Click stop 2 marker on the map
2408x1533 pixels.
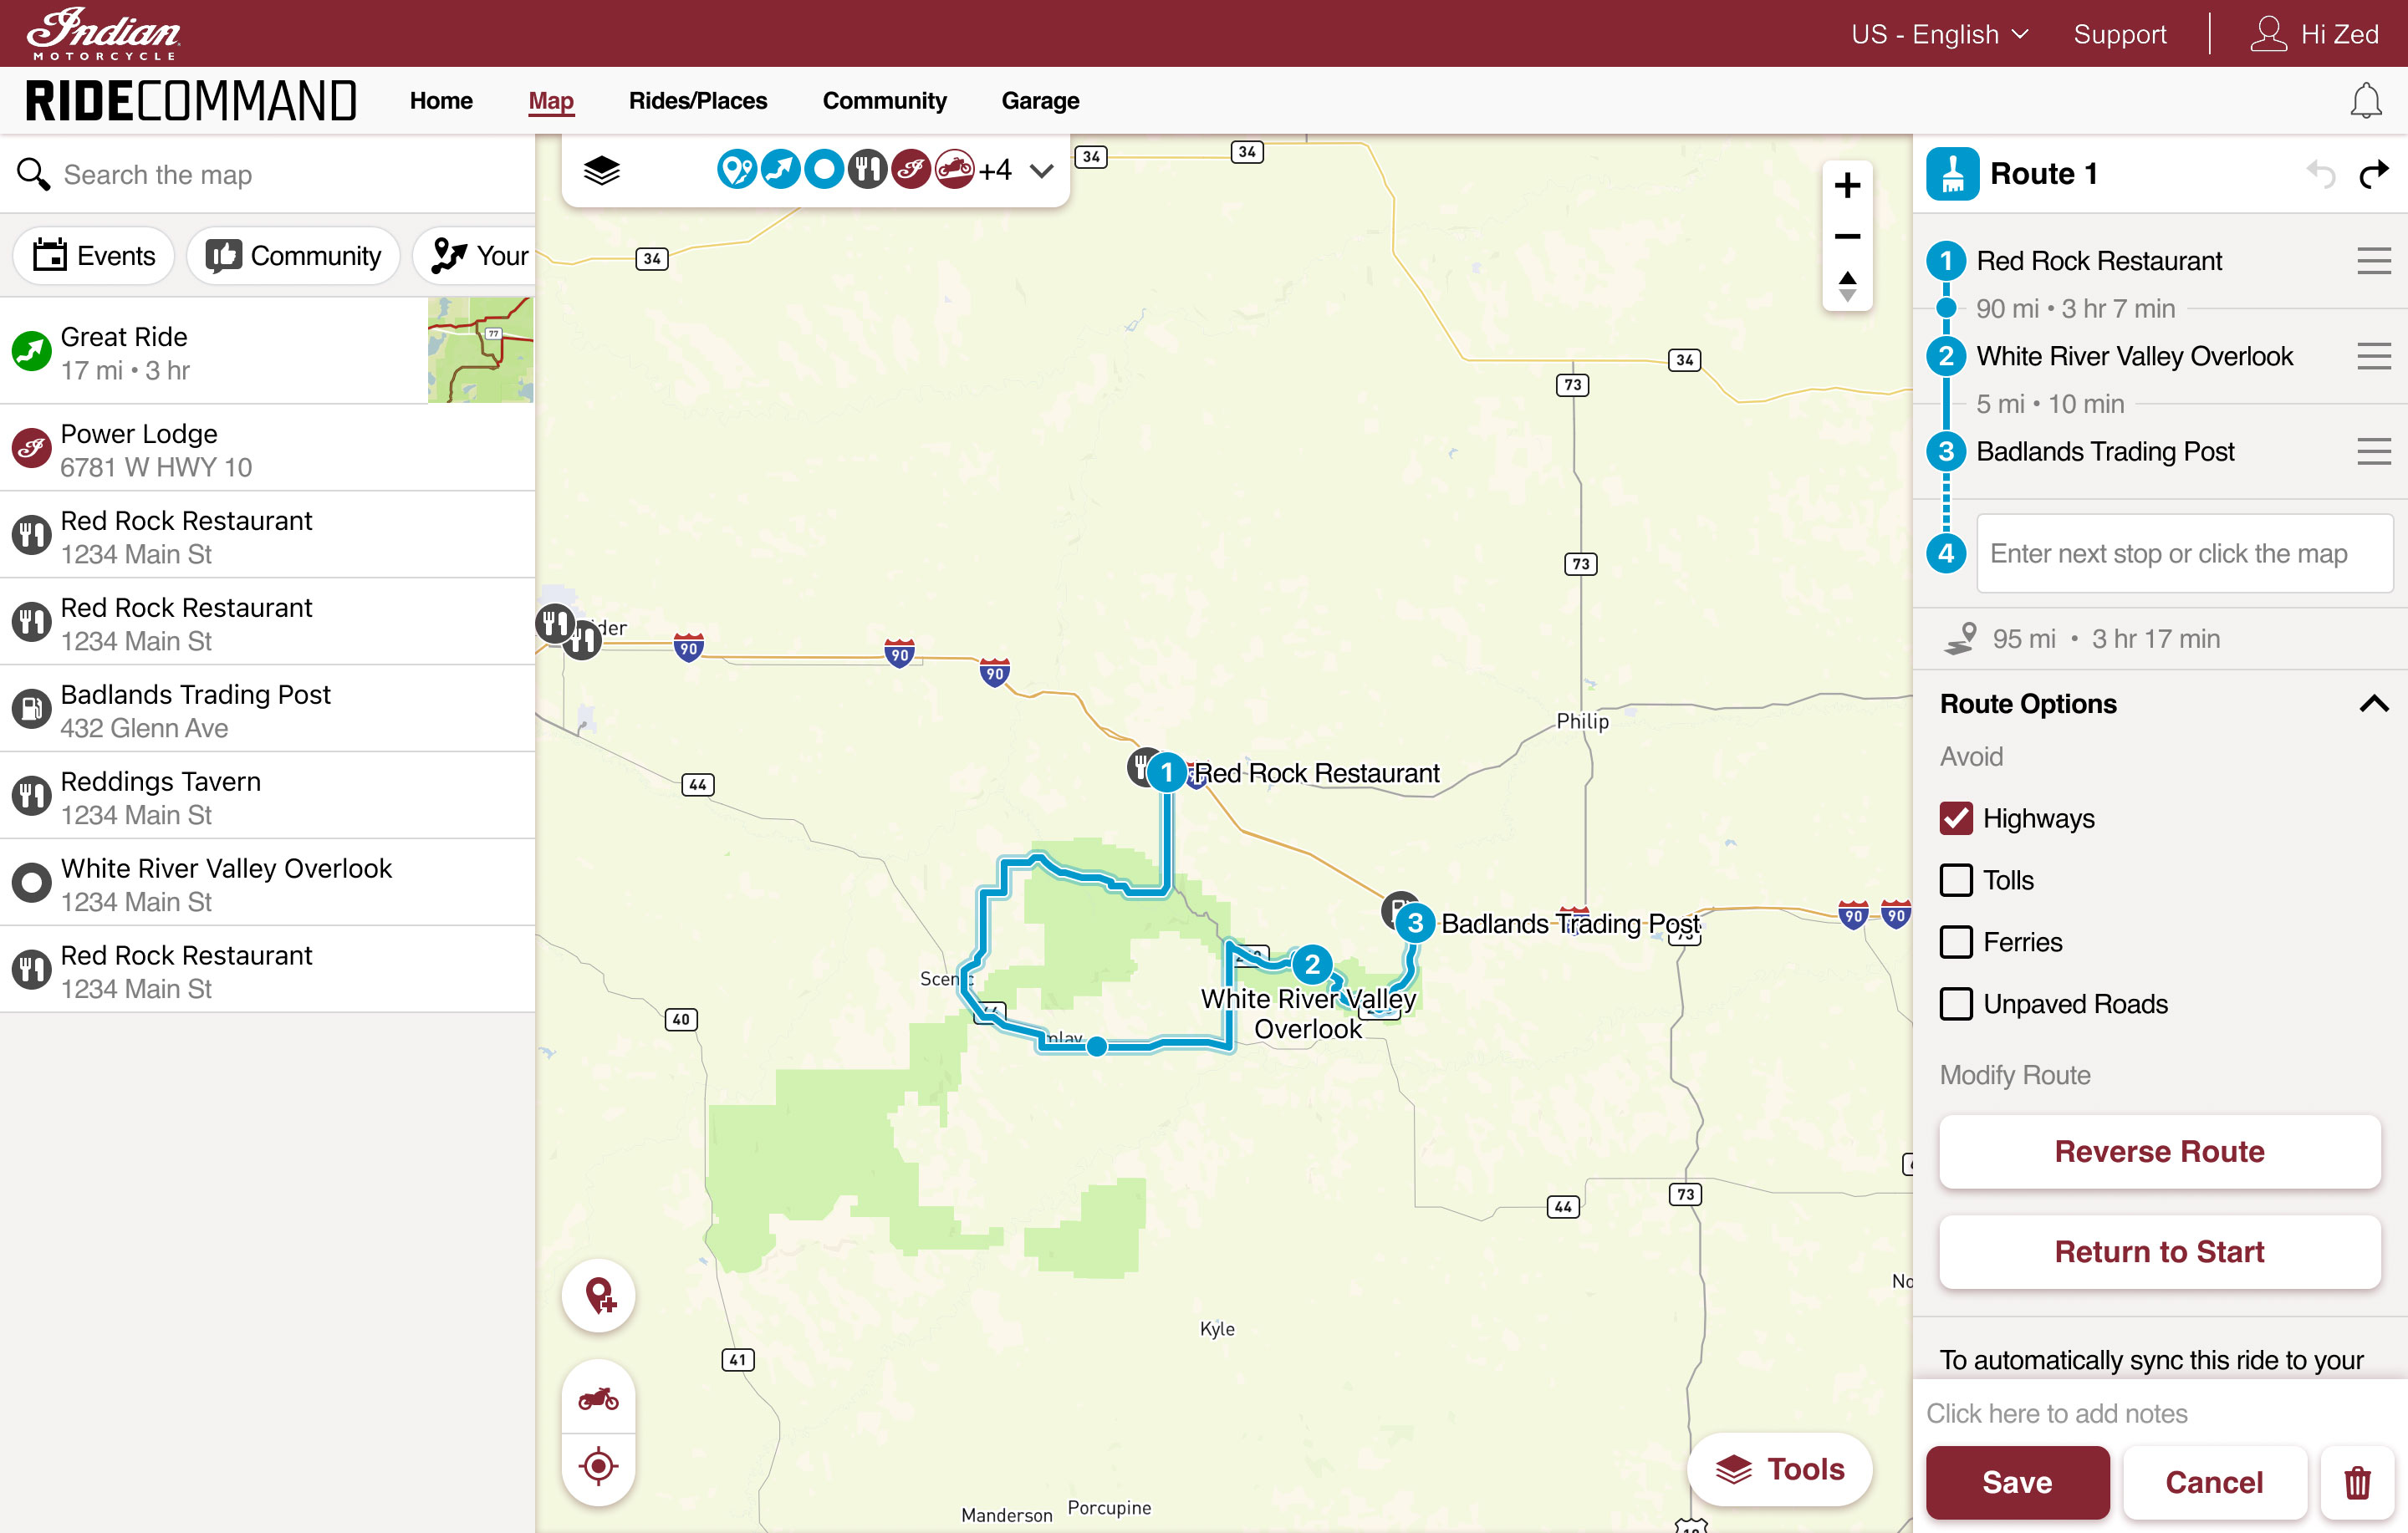(x=1312, y=965)
